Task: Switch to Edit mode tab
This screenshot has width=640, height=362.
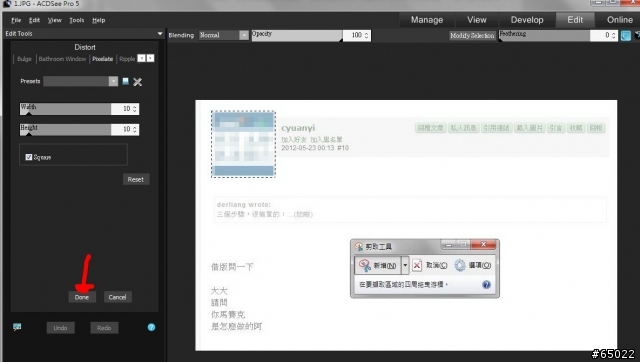Action: click(x=575, y=20)
